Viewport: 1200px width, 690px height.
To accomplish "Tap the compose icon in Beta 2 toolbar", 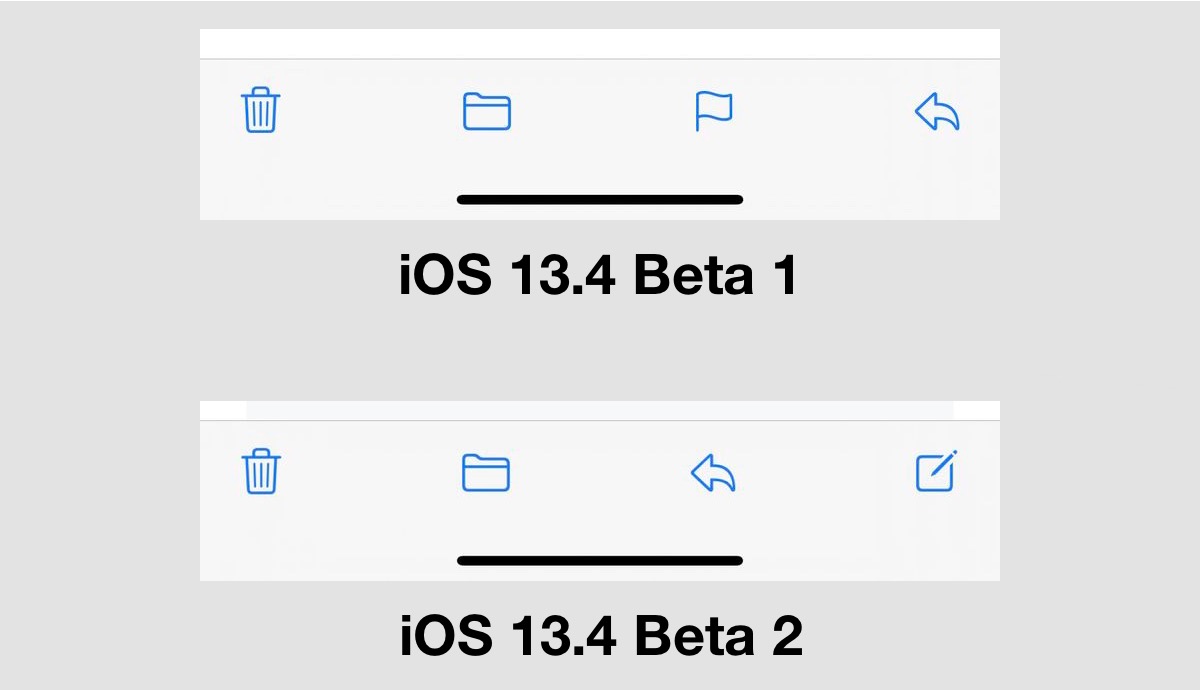I will click(937, 472).
